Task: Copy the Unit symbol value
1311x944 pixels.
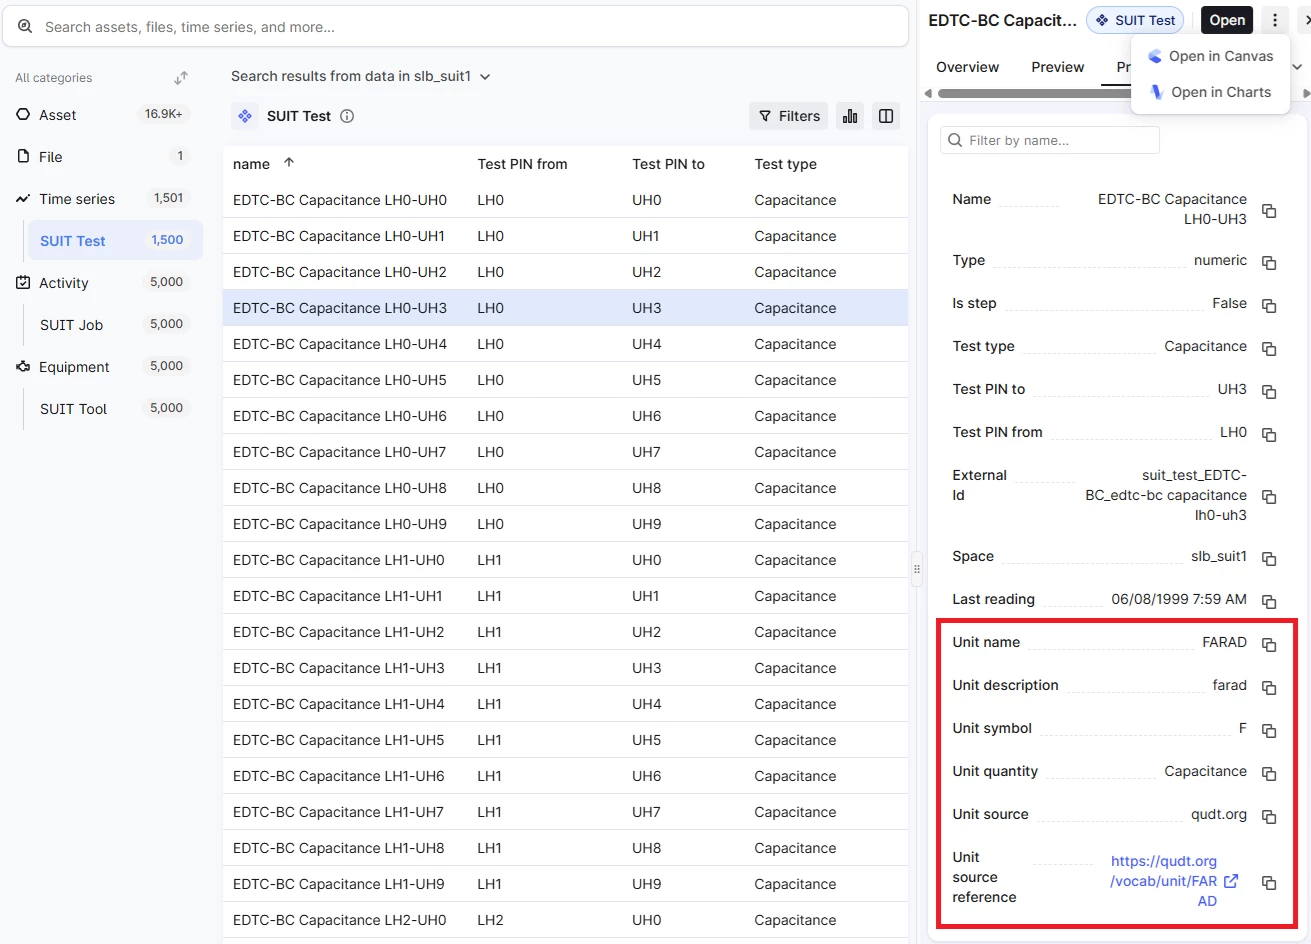Action: tap(1268, 730)
